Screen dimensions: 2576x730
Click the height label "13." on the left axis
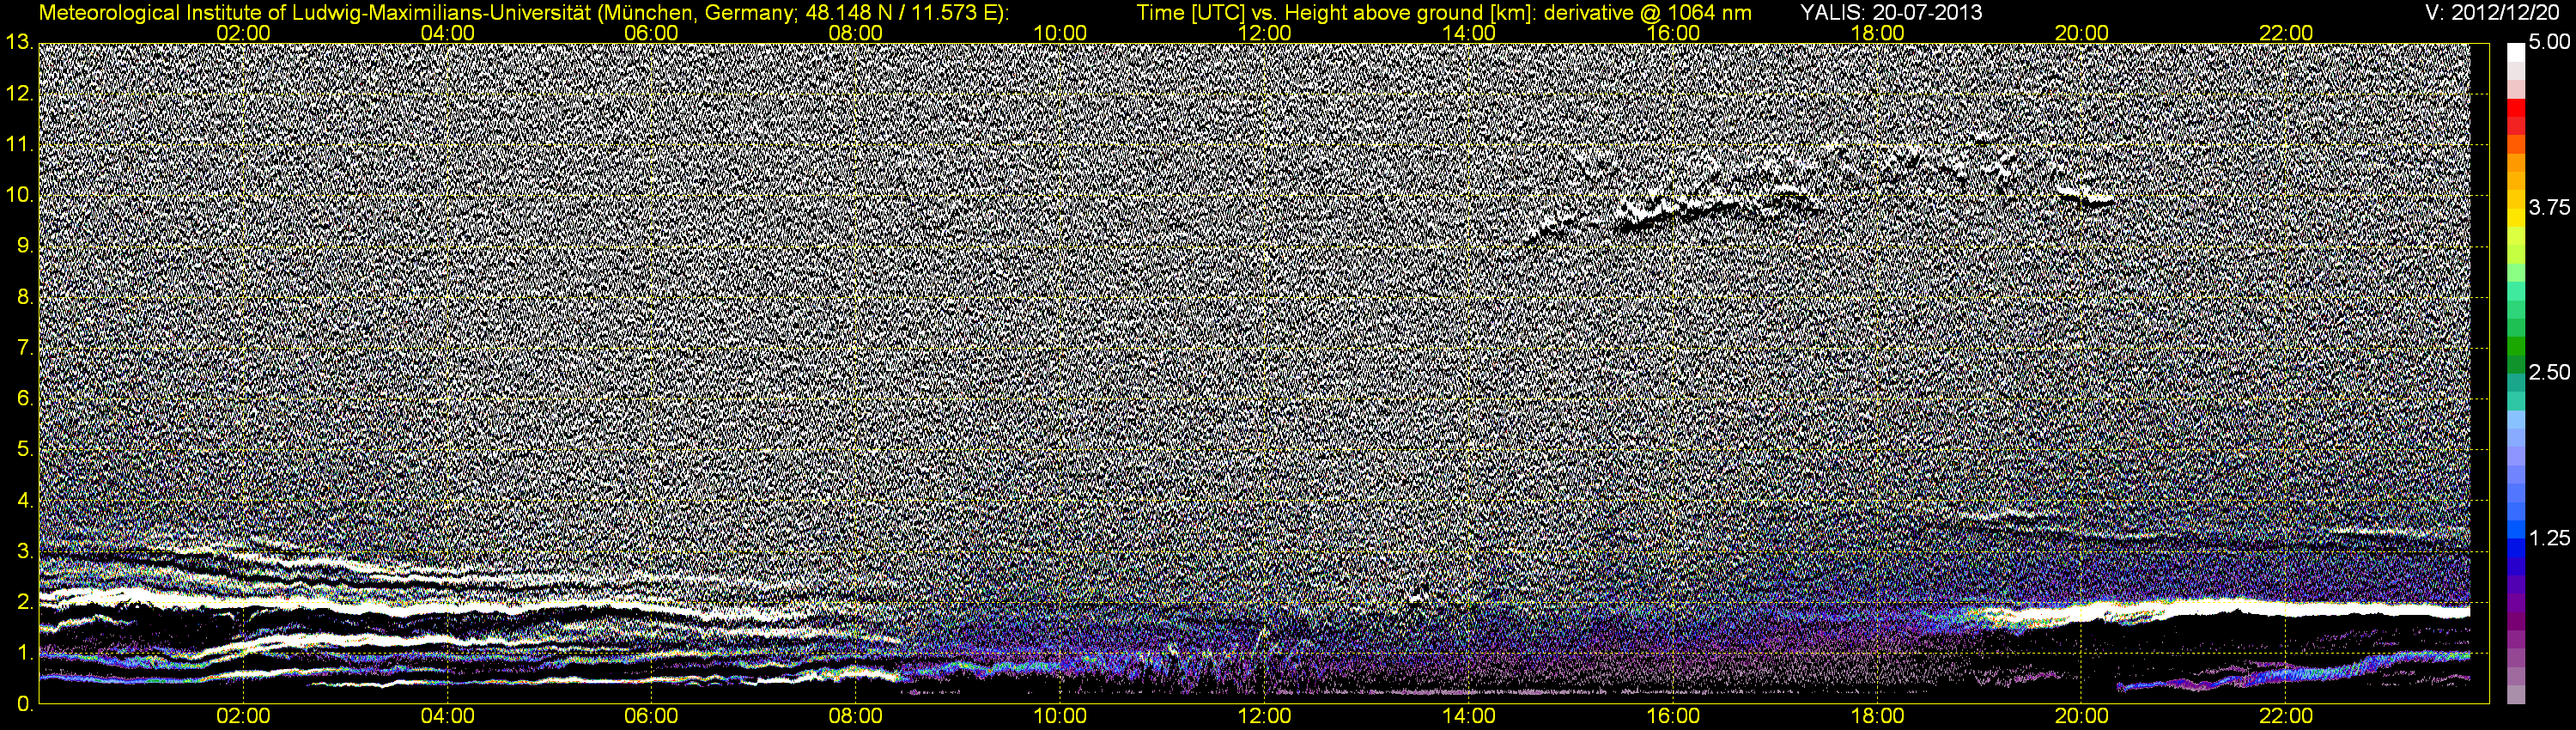20,43
